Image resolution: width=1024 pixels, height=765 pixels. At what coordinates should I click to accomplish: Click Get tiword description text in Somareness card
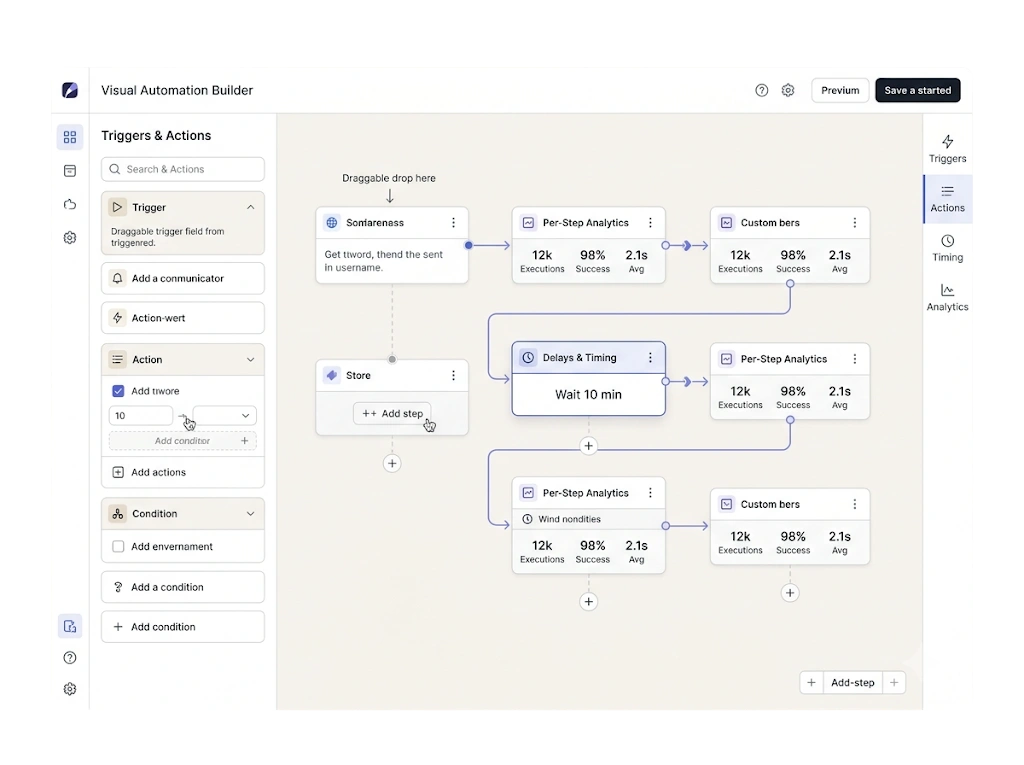pos(383,261)
